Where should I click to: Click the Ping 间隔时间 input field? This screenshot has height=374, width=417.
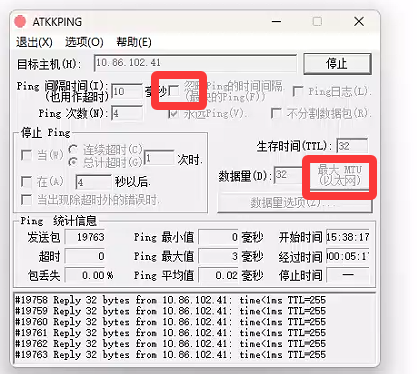[x=127, y=91]
